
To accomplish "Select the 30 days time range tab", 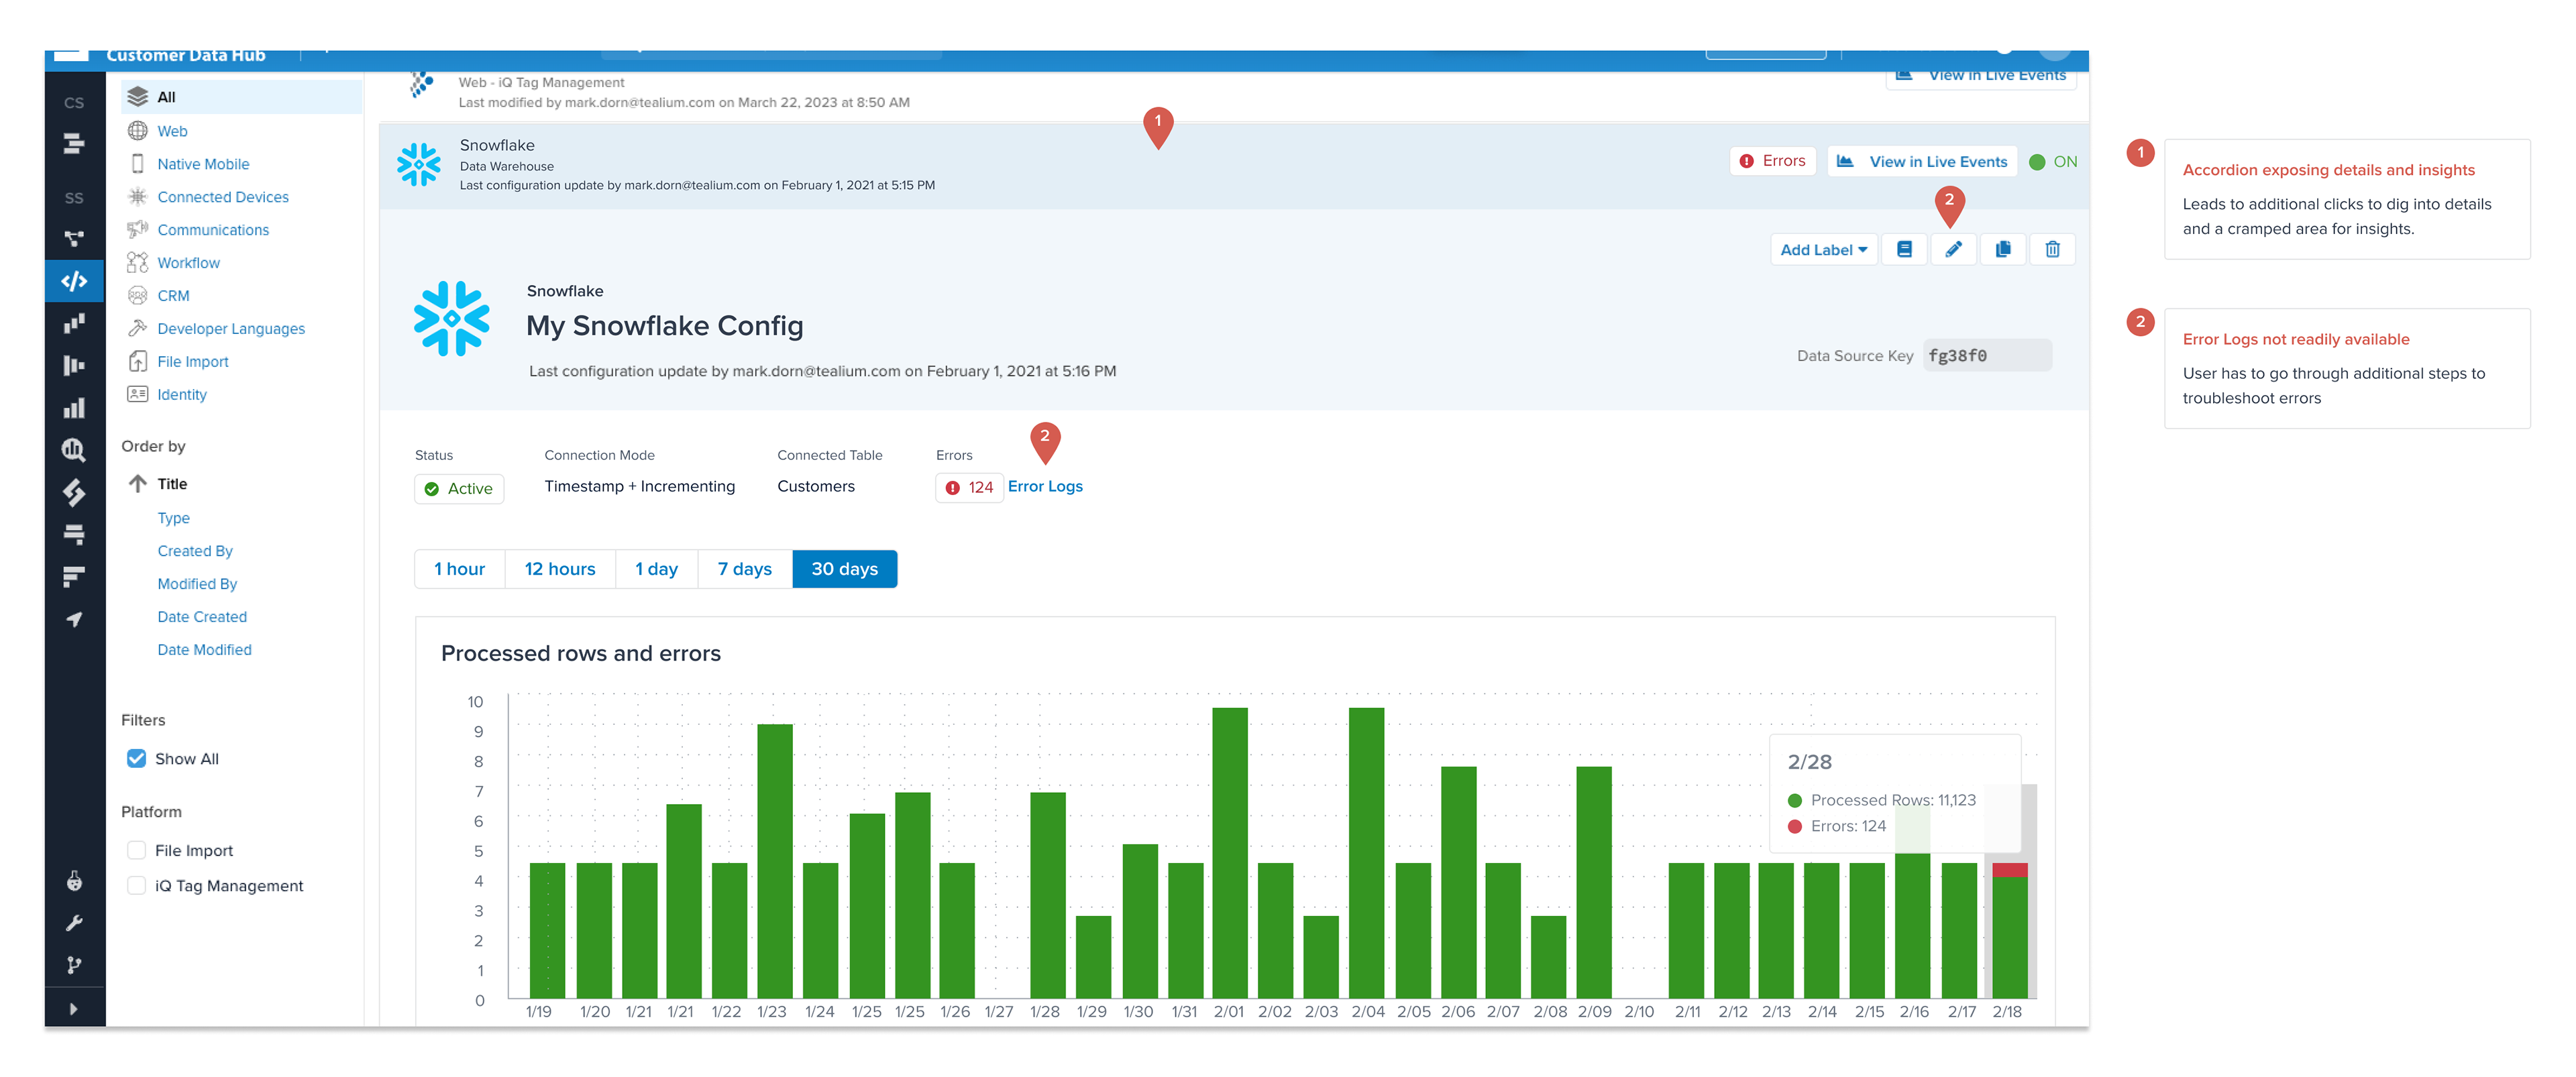I will 845,568.
